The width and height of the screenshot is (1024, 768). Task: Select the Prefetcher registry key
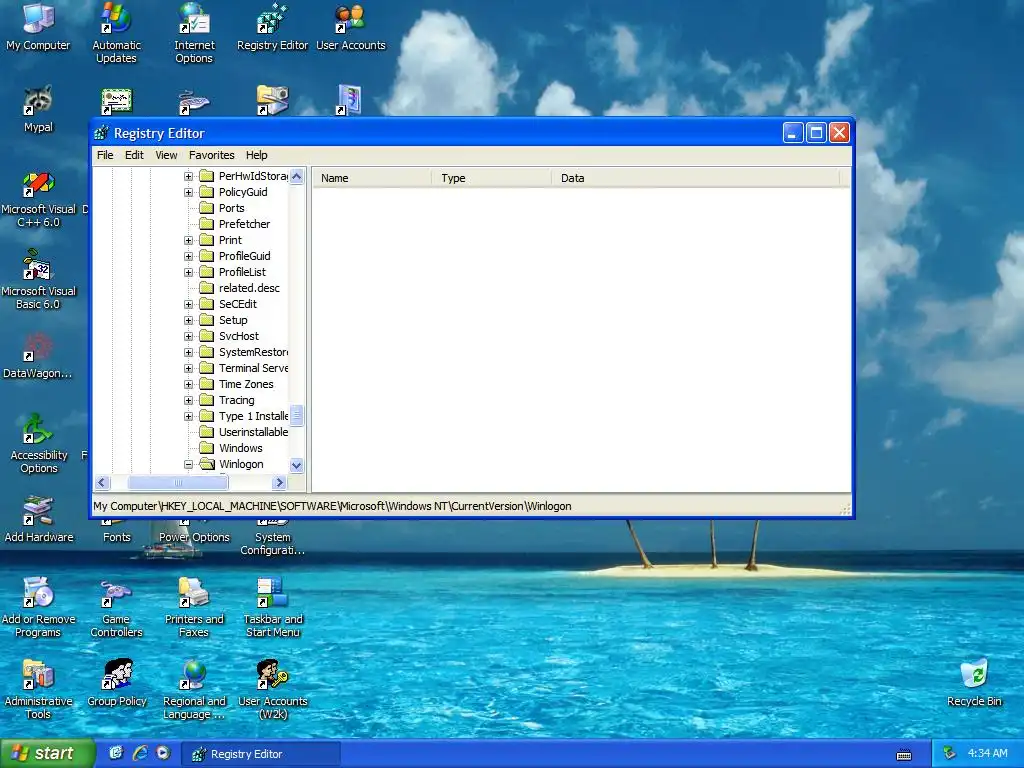[x=244, y=224]
